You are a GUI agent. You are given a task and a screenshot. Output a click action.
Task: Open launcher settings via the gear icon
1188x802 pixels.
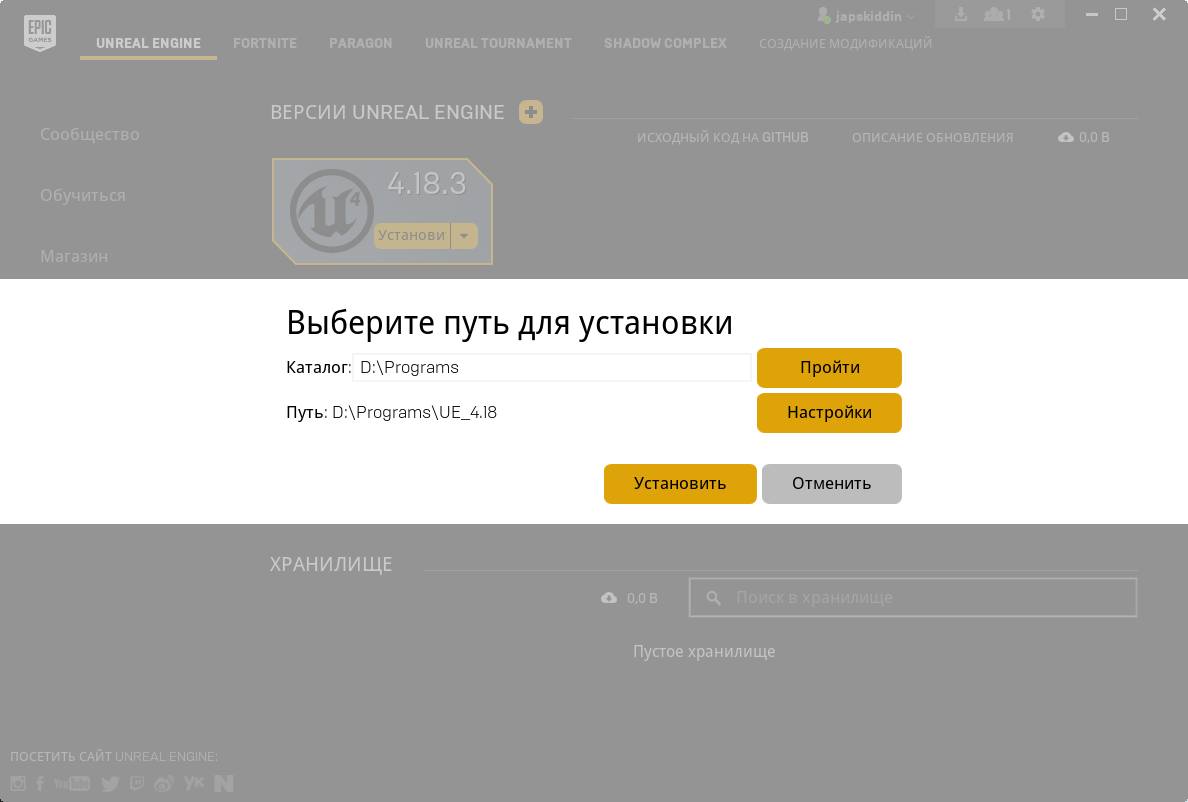coord(1036,14)
